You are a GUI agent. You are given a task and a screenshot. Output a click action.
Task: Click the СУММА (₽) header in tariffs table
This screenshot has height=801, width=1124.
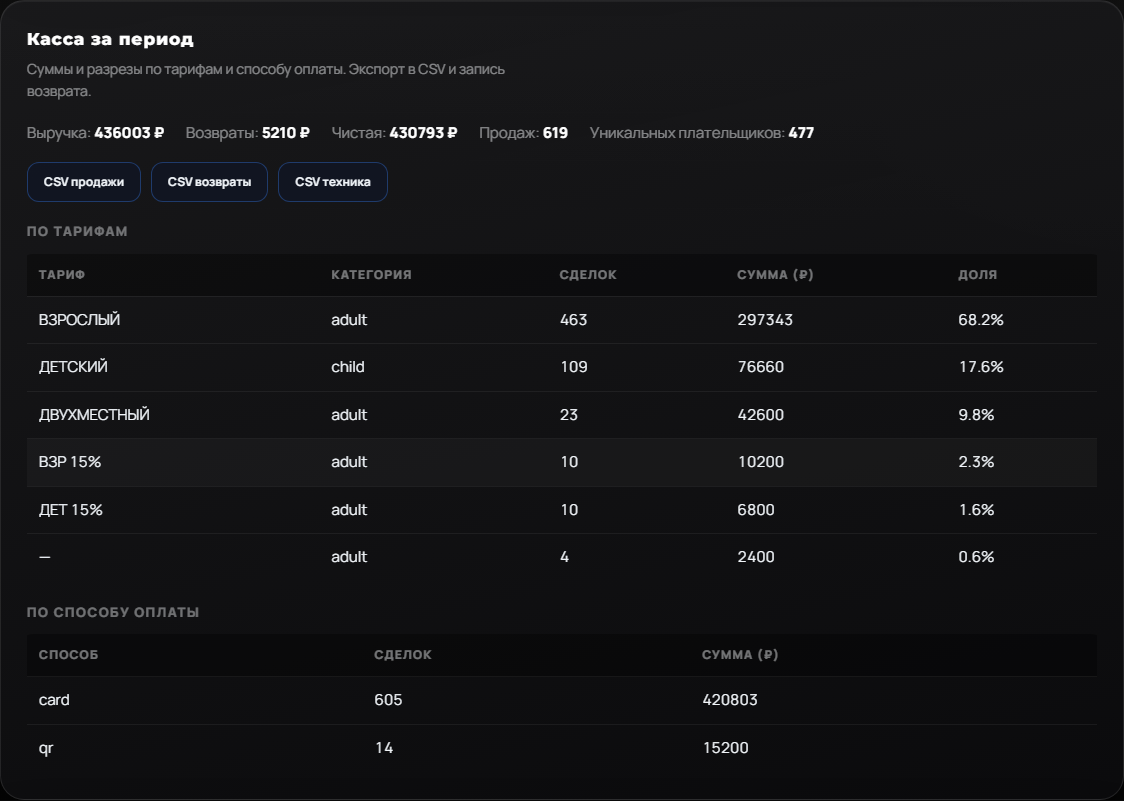tap(775, 275)
